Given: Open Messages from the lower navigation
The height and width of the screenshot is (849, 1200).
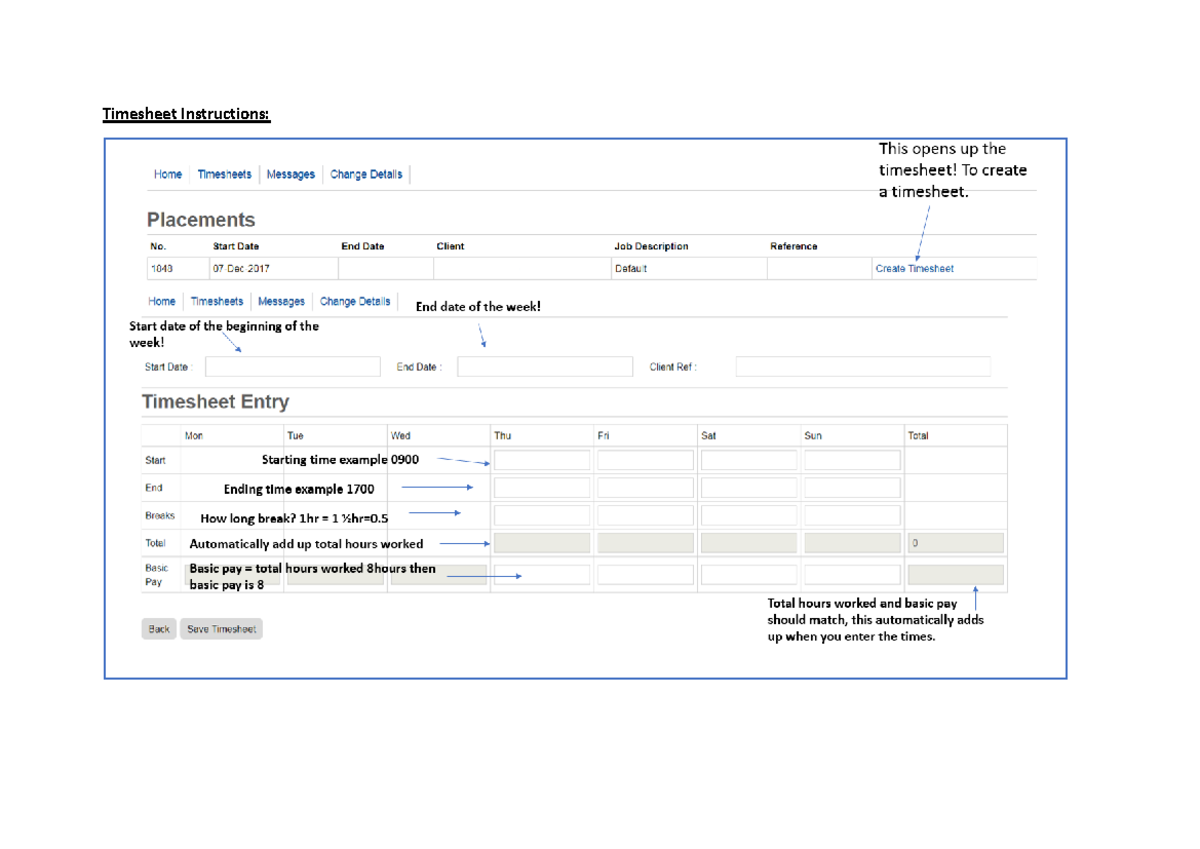Looking at the screenshot, I should [281, 300].
